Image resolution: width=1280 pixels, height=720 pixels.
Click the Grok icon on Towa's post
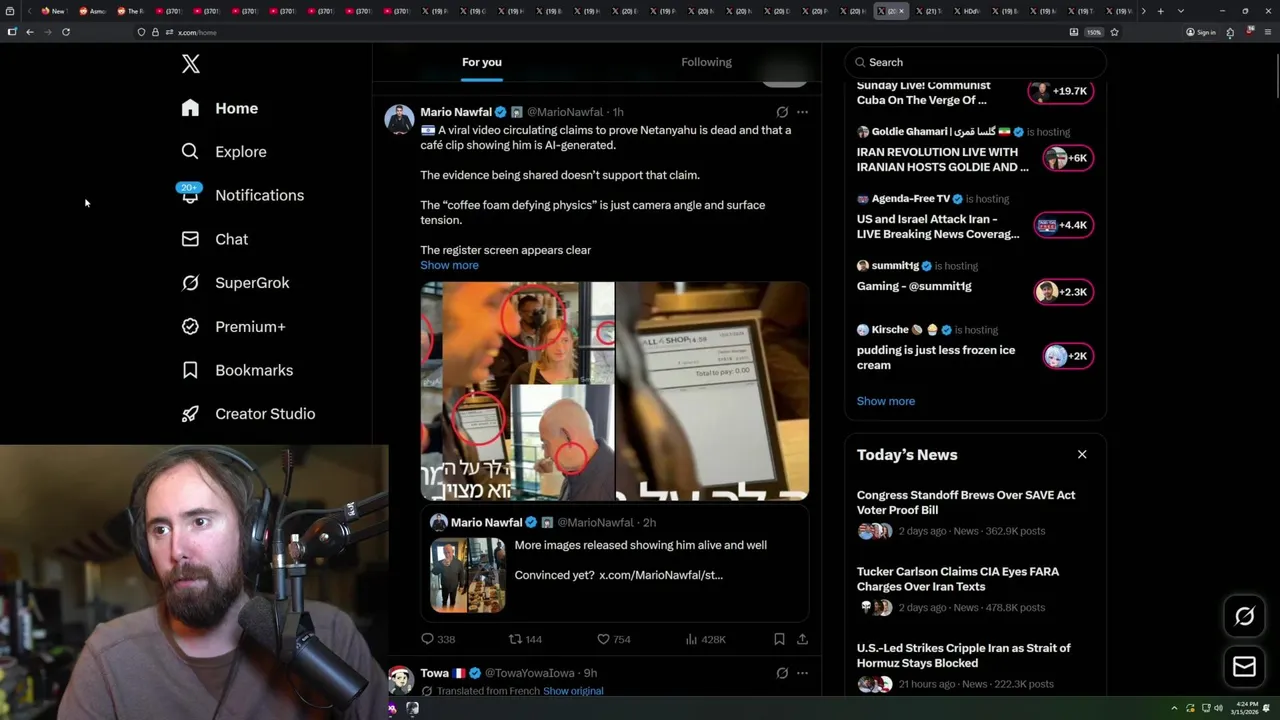point(782,673)
